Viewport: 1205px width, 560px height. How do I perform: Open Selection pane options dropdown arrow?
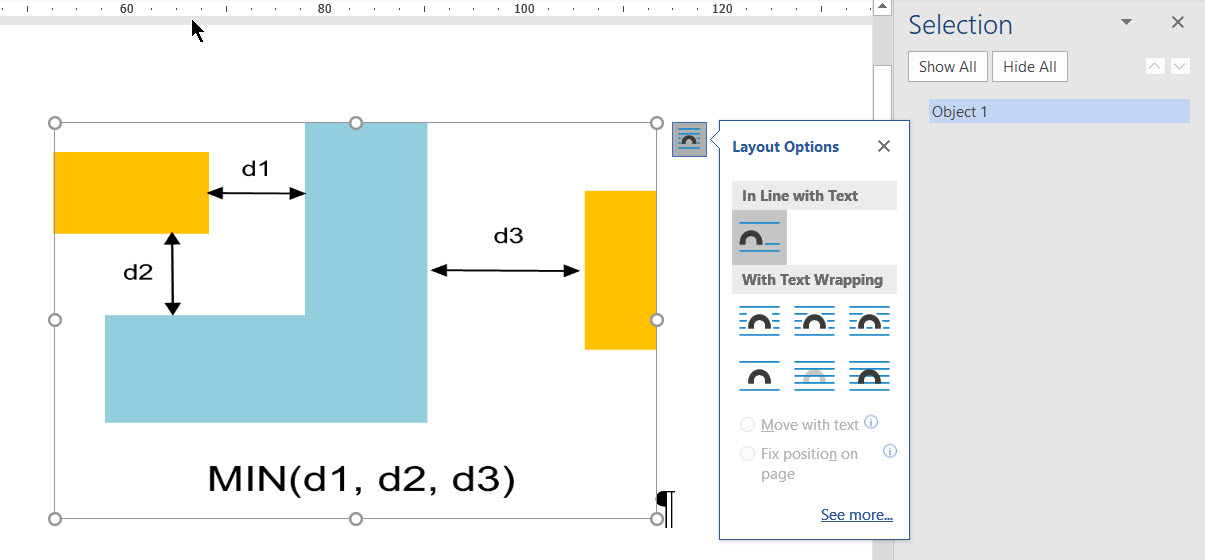[1126, 22]
